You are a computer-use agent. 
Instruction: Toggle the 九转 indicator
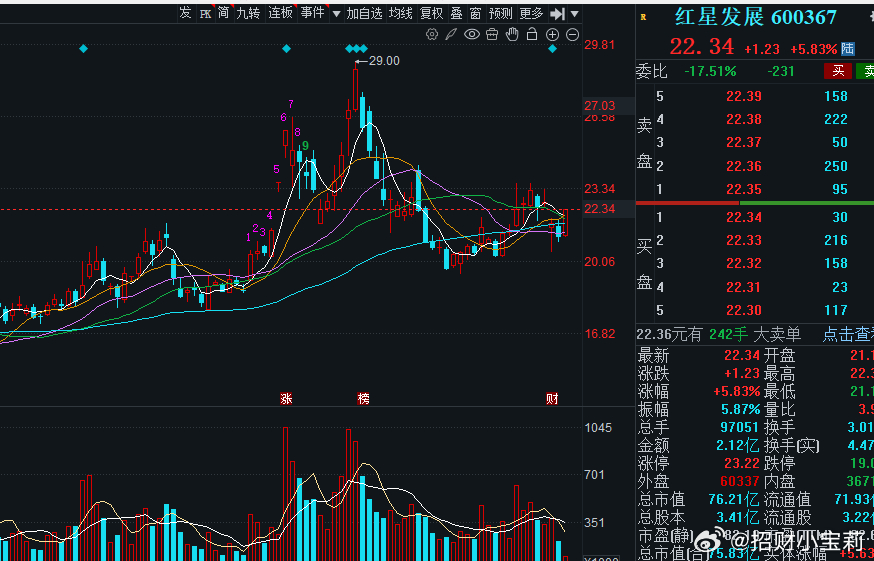pyautogui.click(x=248, y=13)
